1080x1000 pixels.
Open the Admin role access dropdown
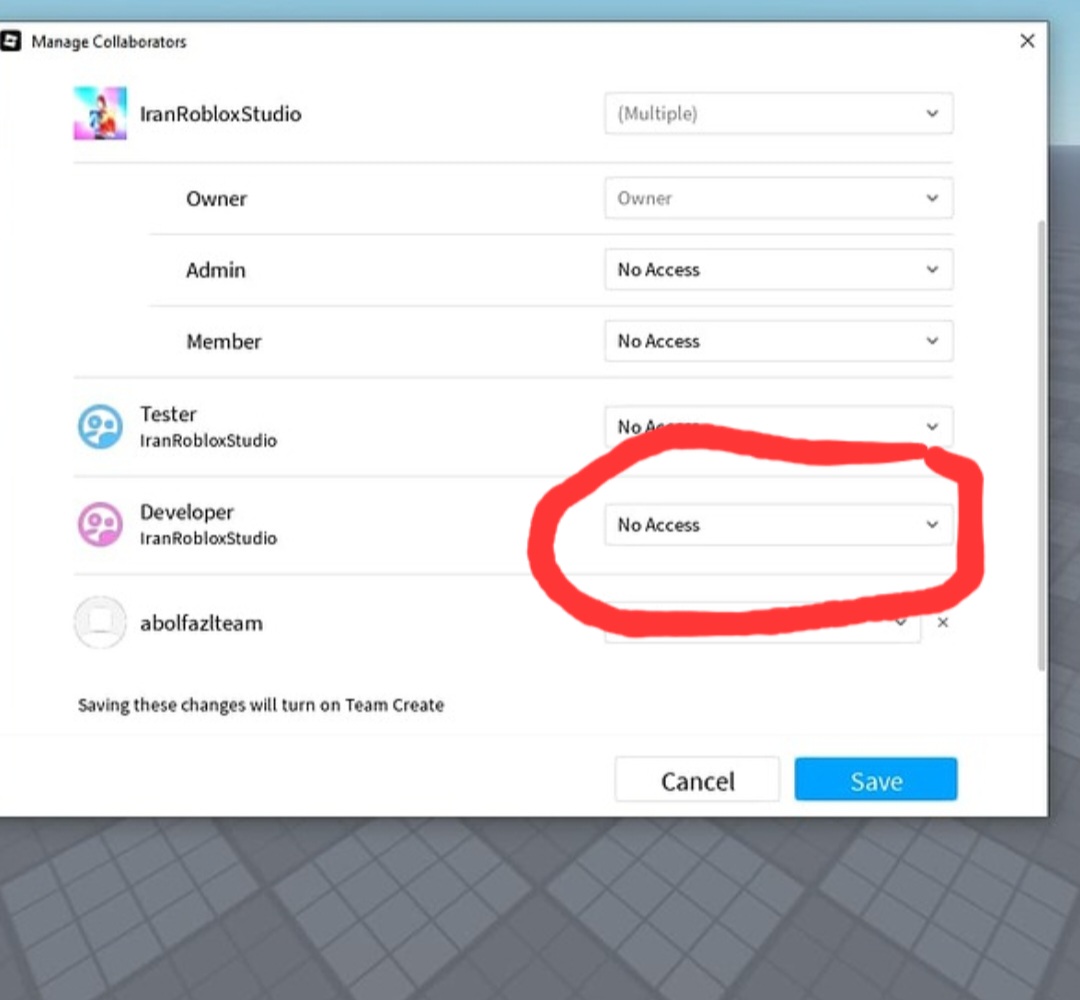779,269
